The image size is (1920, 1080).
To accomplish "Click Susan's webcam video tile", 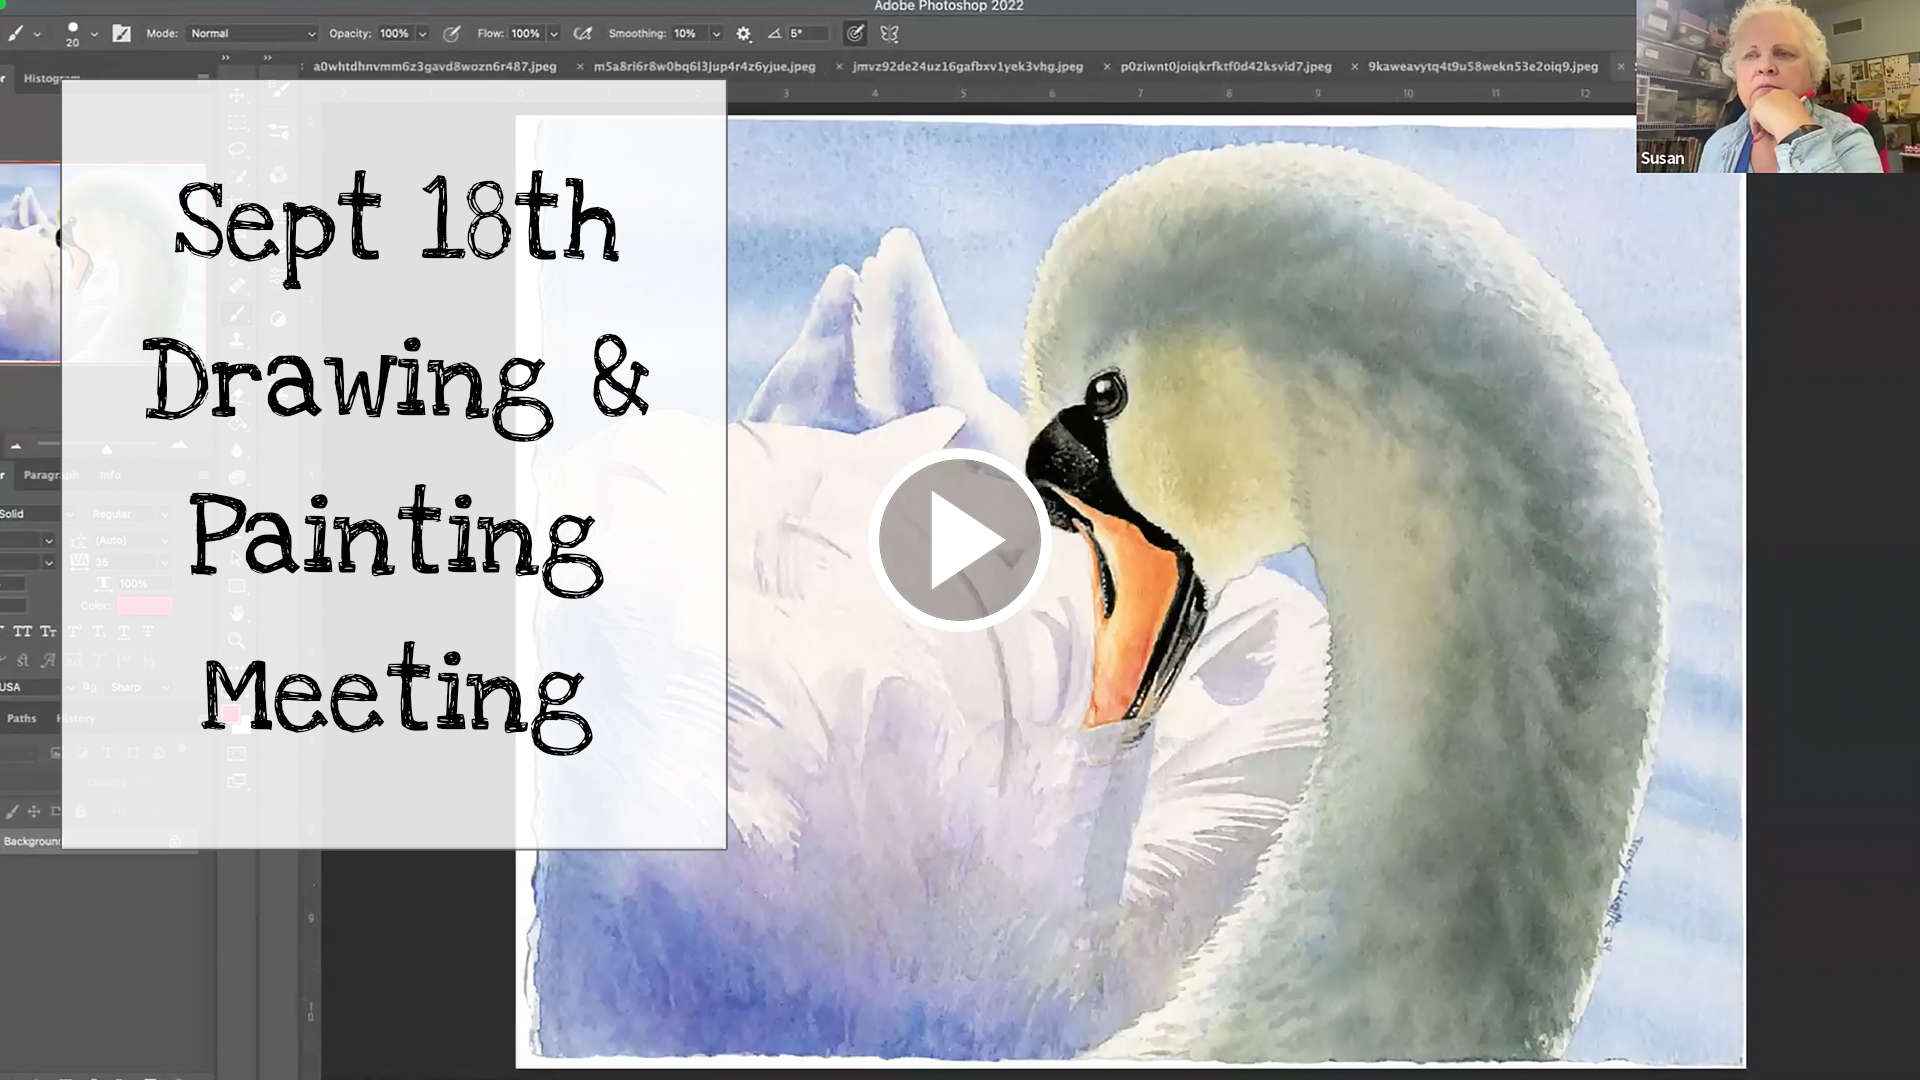I will click(x=1778, y=86).
